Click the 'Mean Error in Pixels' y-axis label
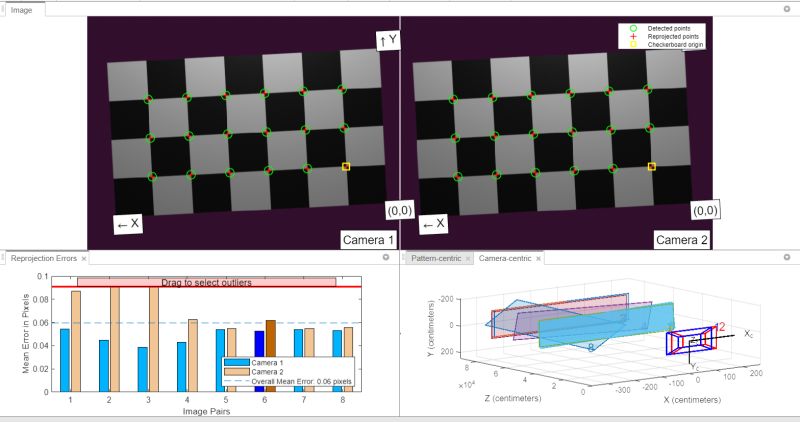The height and width of the screenshot is (422, 800). pyautogui.click(x=26, y=334)
